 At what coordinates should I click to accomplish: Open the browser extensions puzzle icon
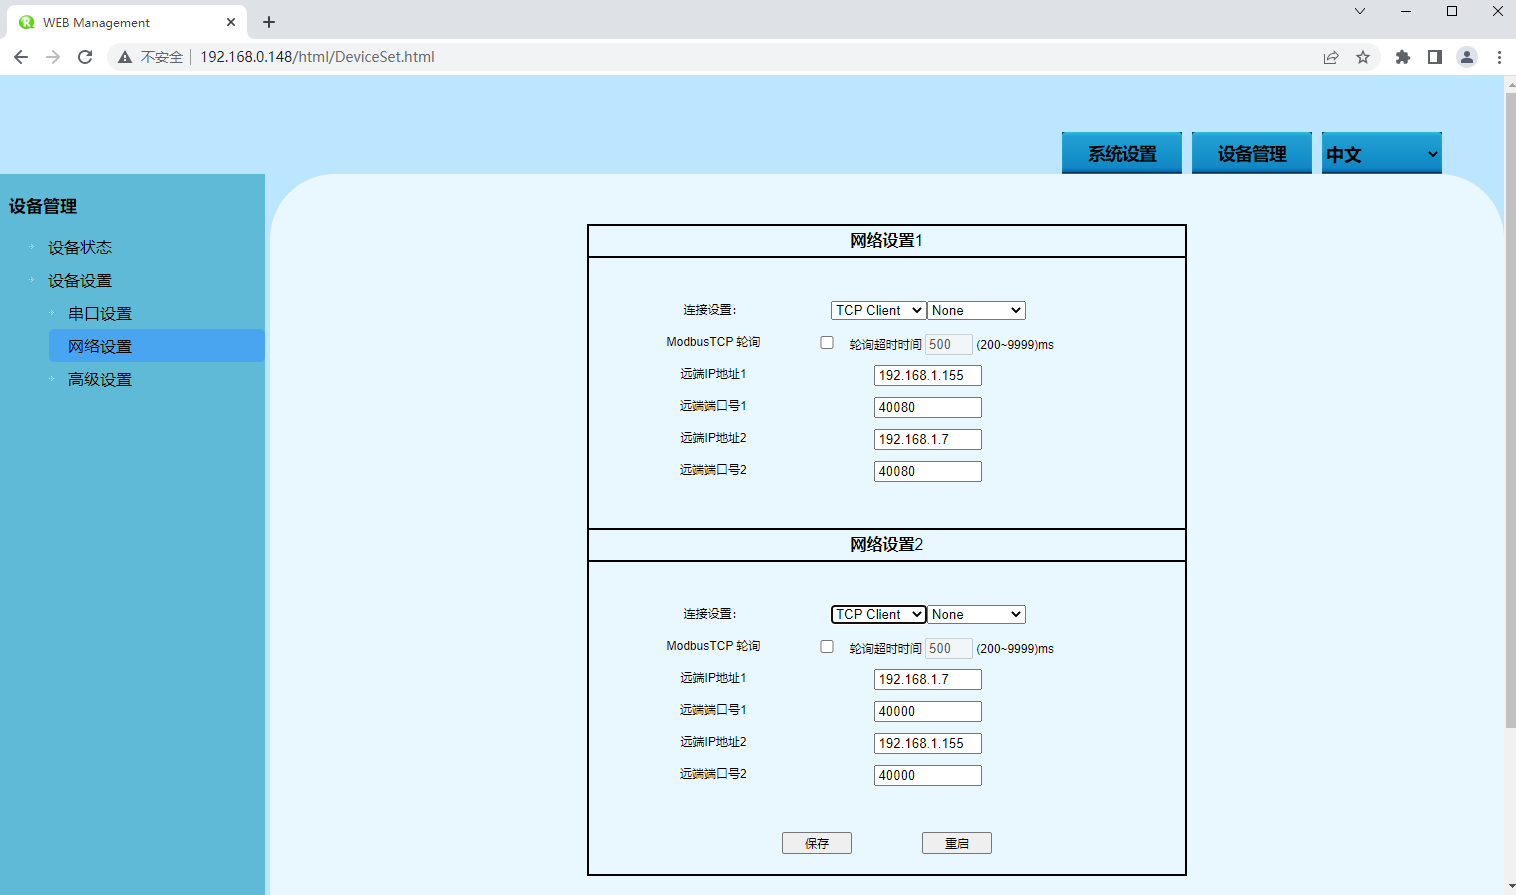(x=1403, y=57)
